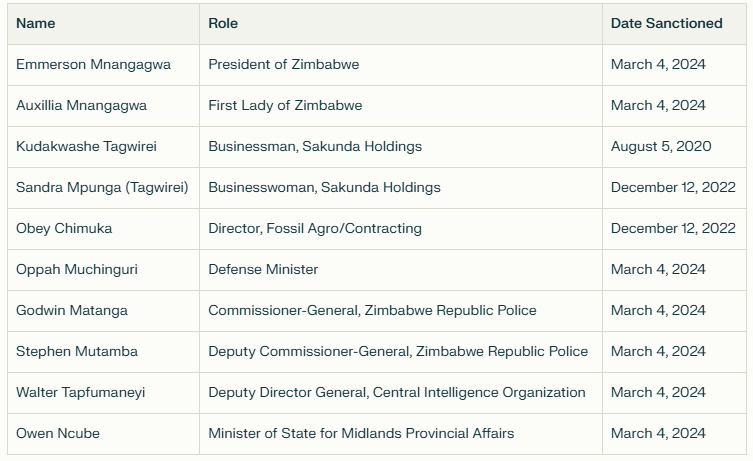Click the Deputy Director General, Central Intelligence cell
753x461 pixels.
pos(396,392)
